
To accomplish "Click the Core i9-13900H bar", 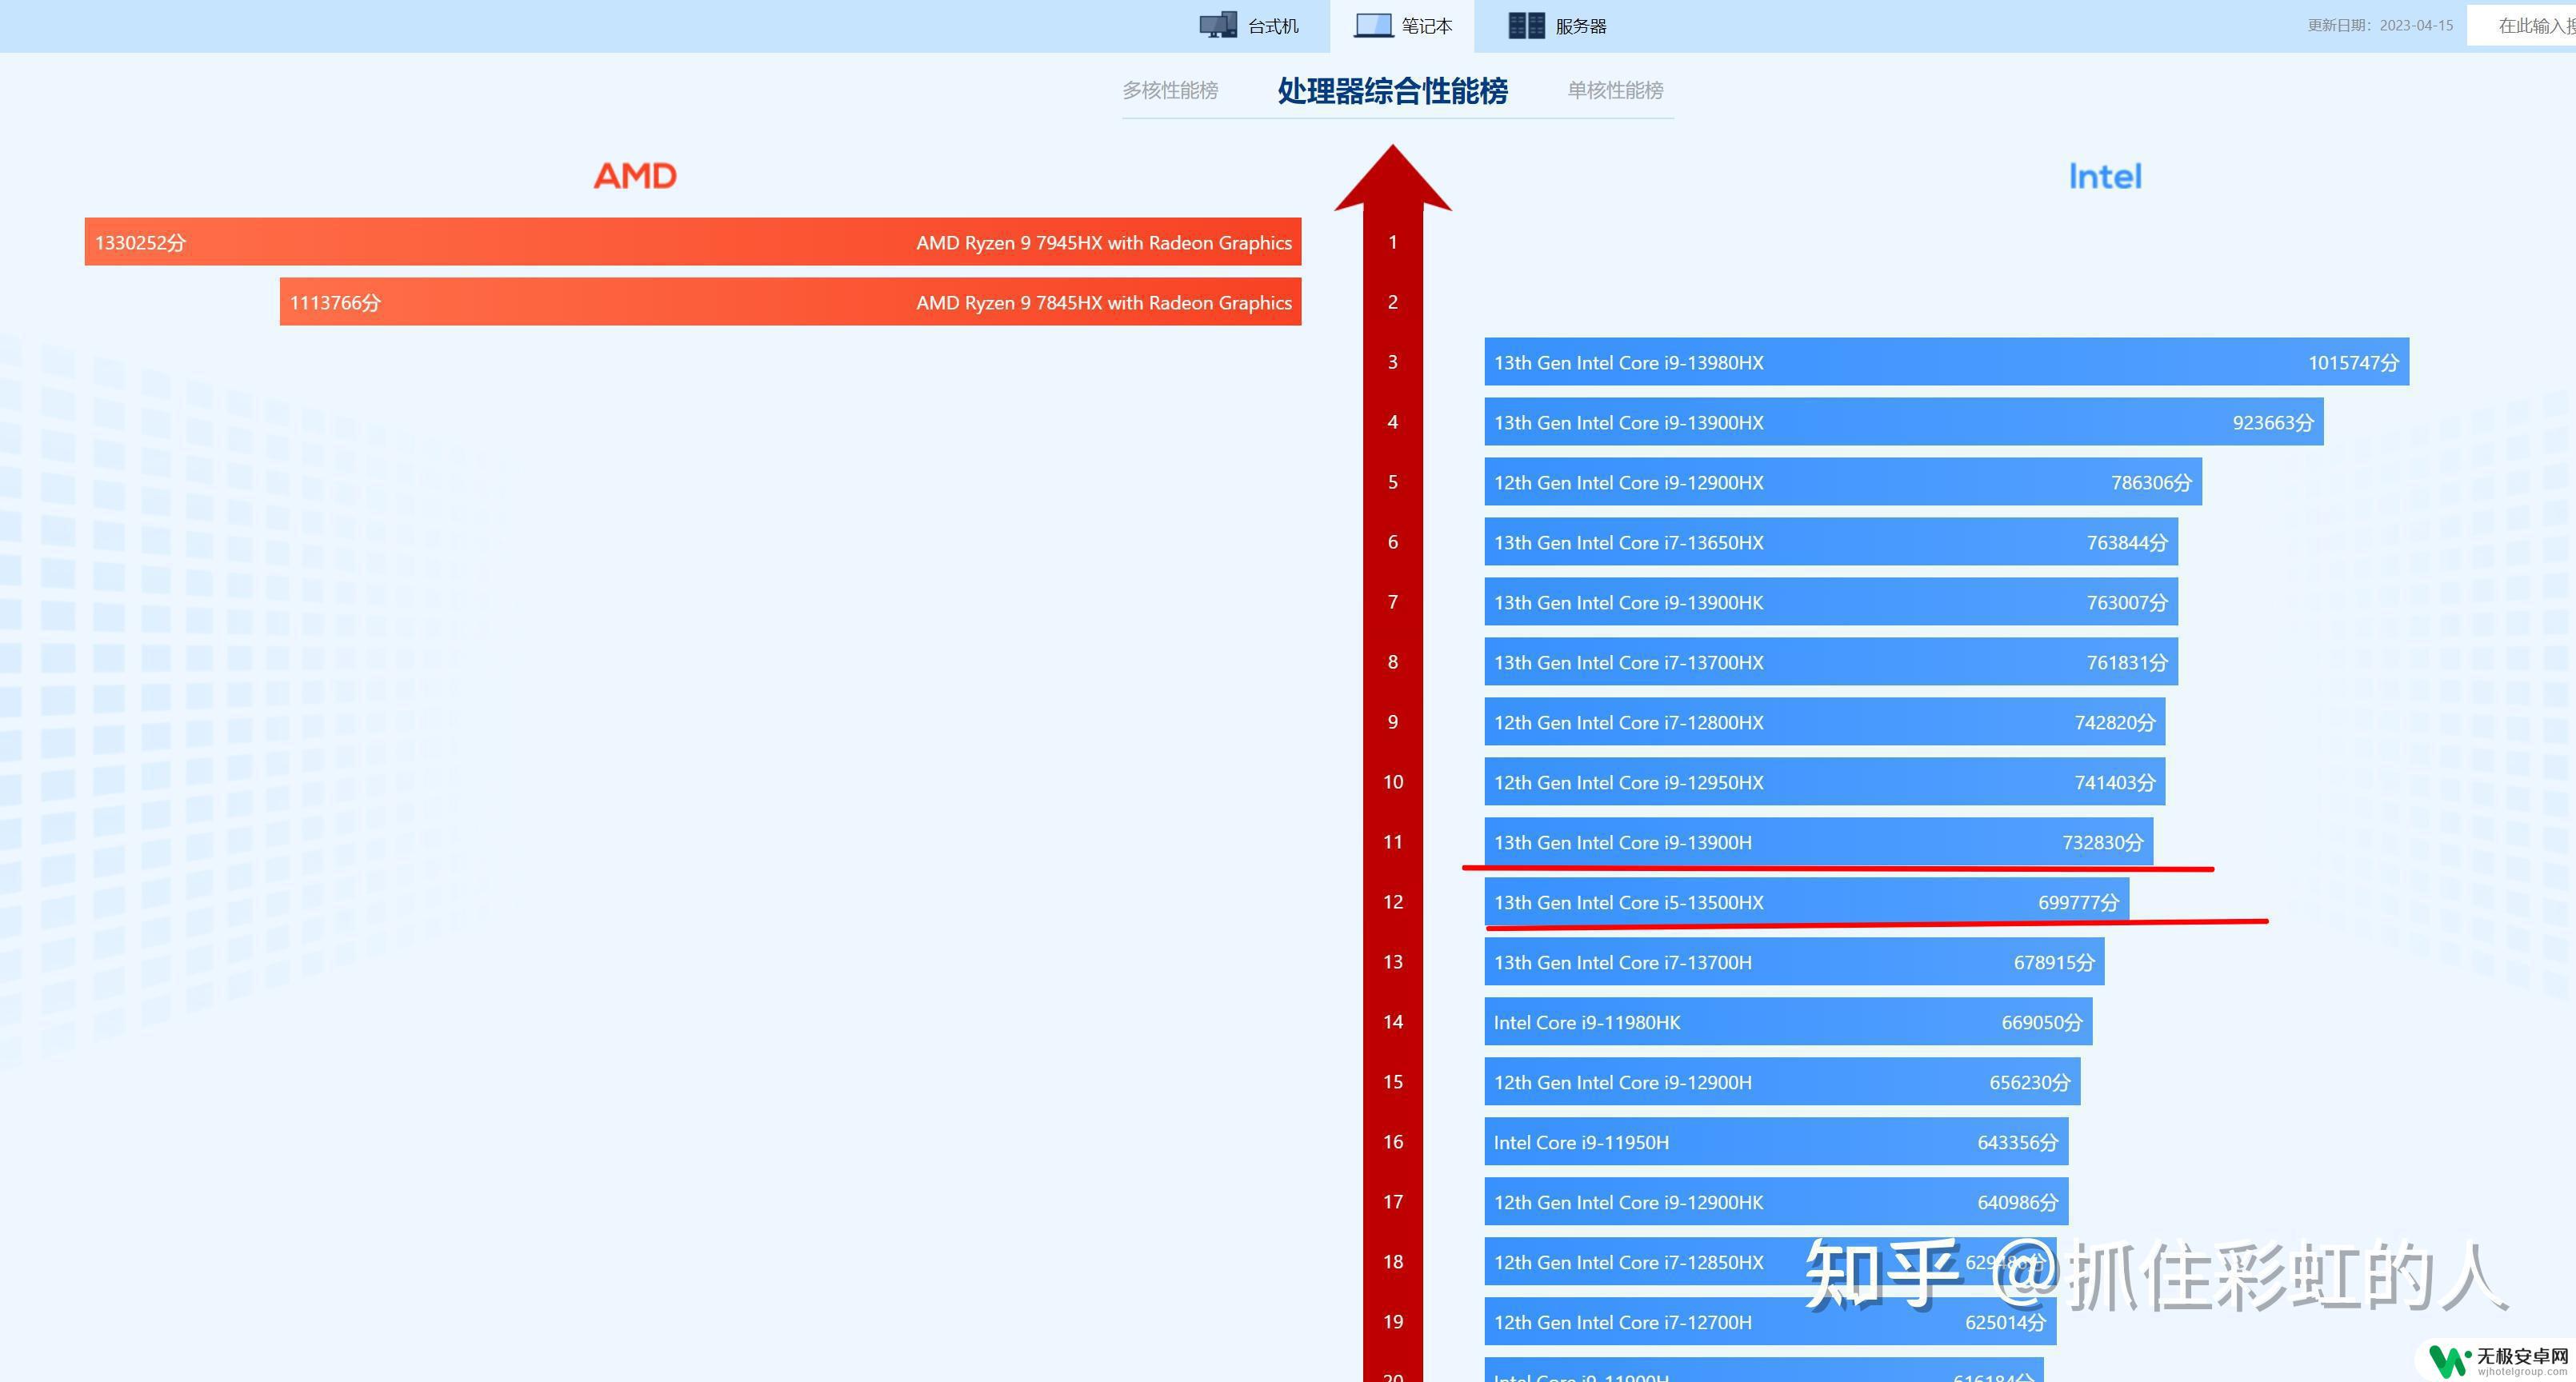I will click(1819, 842).
